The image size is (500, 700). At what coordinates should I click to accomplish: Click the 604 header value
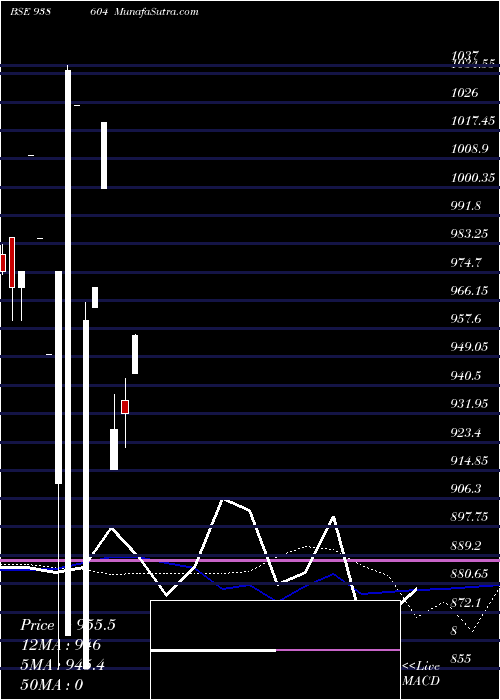(99, 12)
